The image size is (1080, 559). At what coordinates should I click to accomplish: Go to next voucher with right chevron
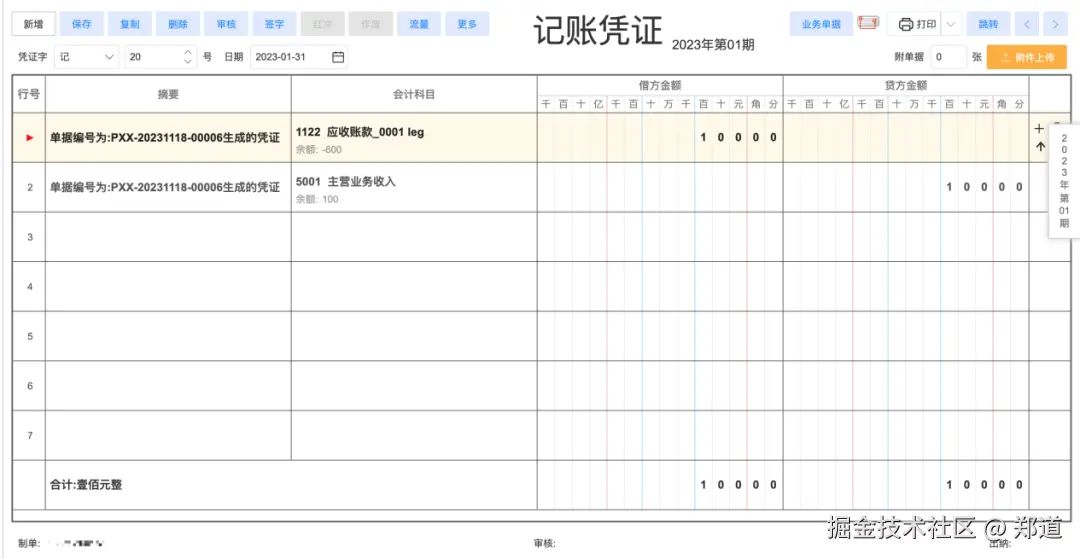(x=1055, y=24)
